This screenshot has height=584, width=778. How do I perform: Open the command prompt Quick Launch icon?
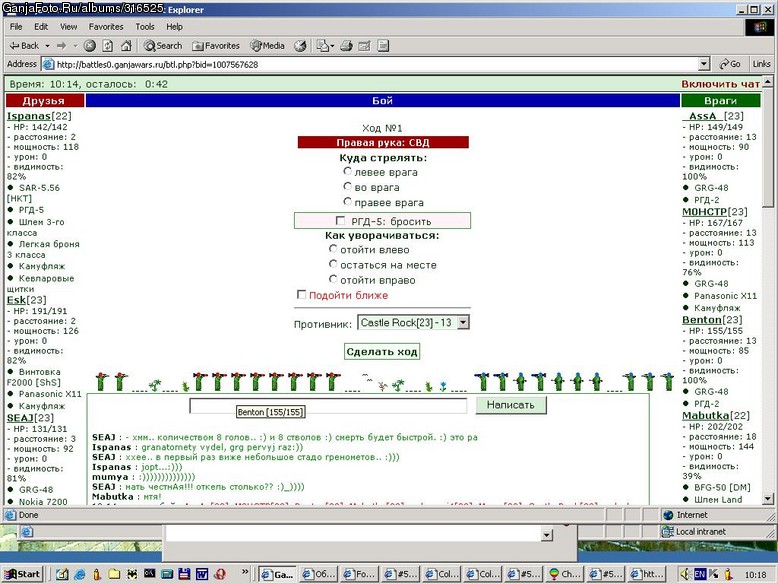149,574
